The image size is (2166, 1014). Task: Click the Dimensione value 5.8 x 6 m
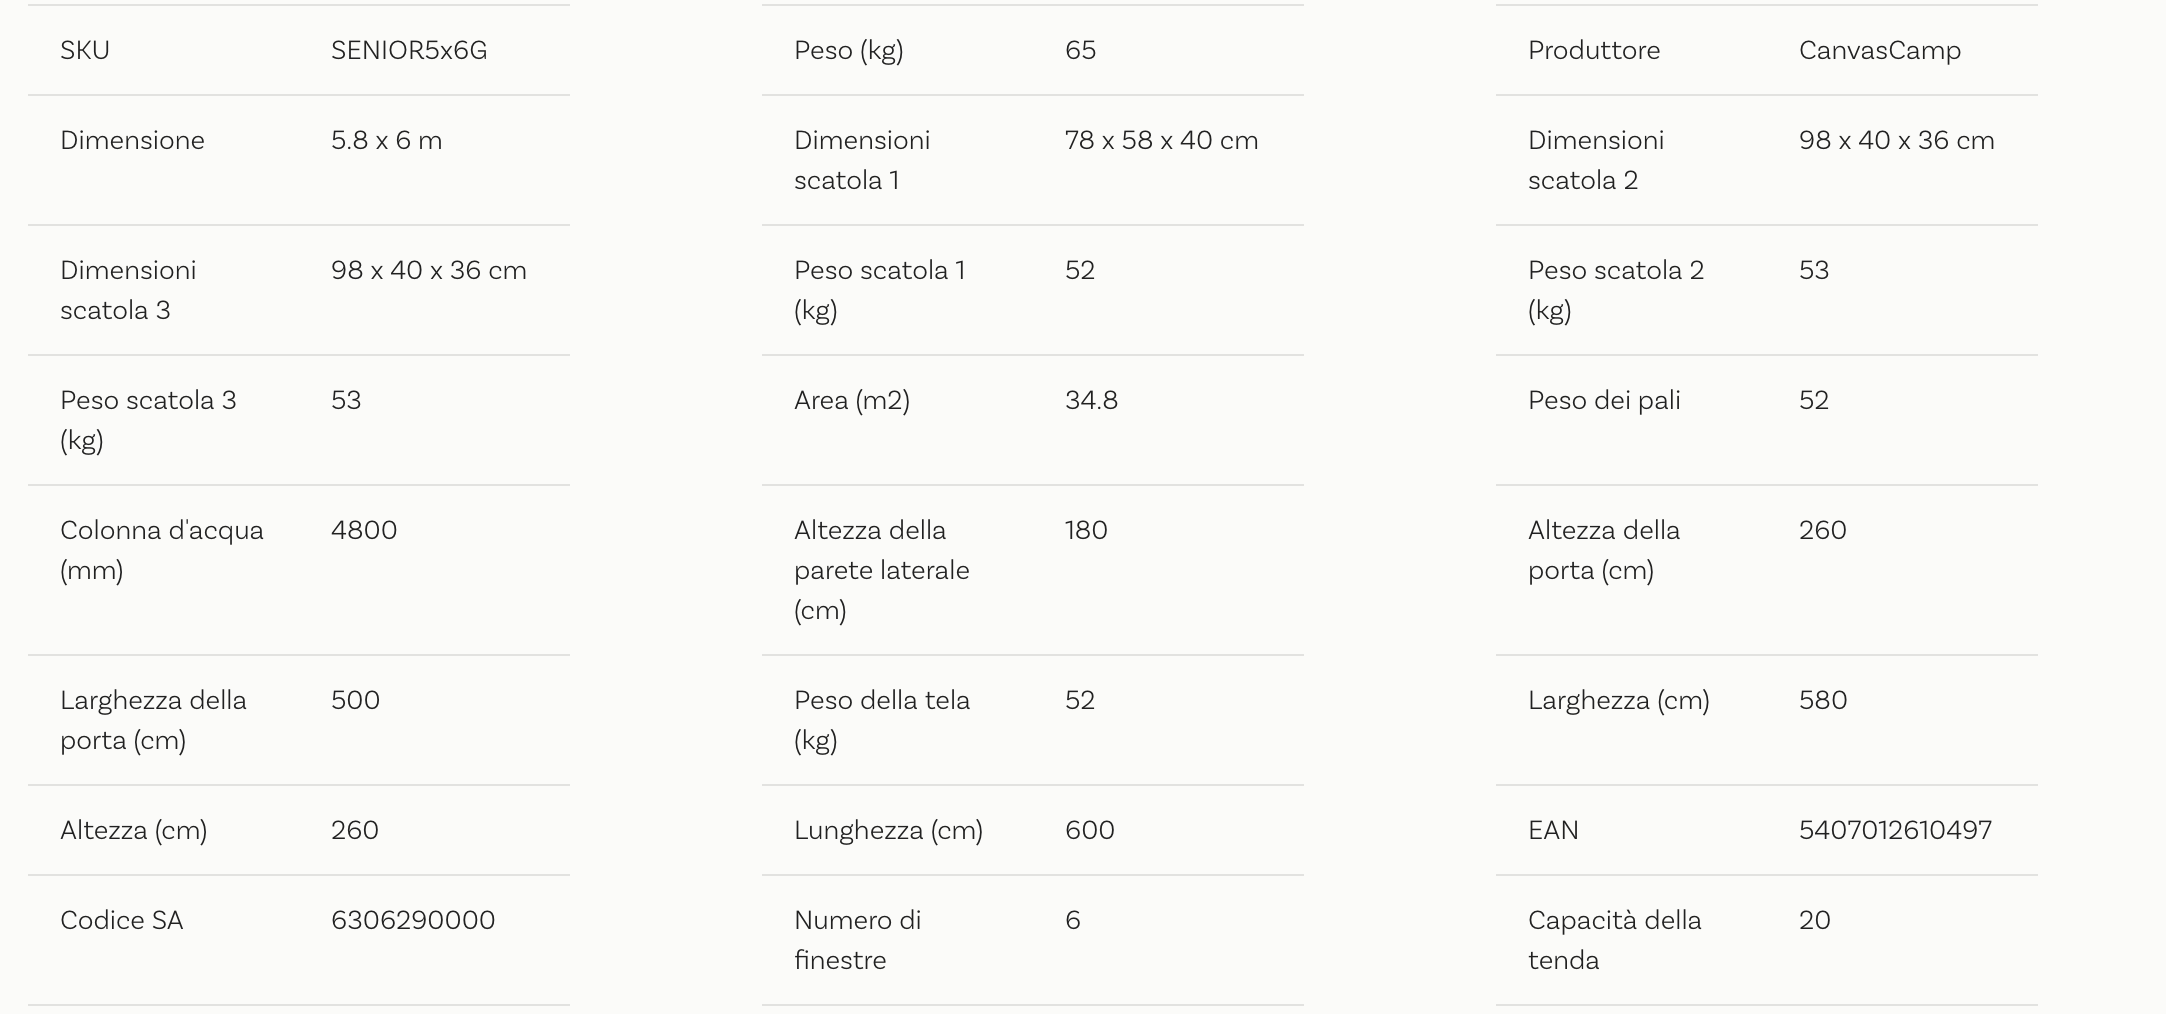coord(387,140)
